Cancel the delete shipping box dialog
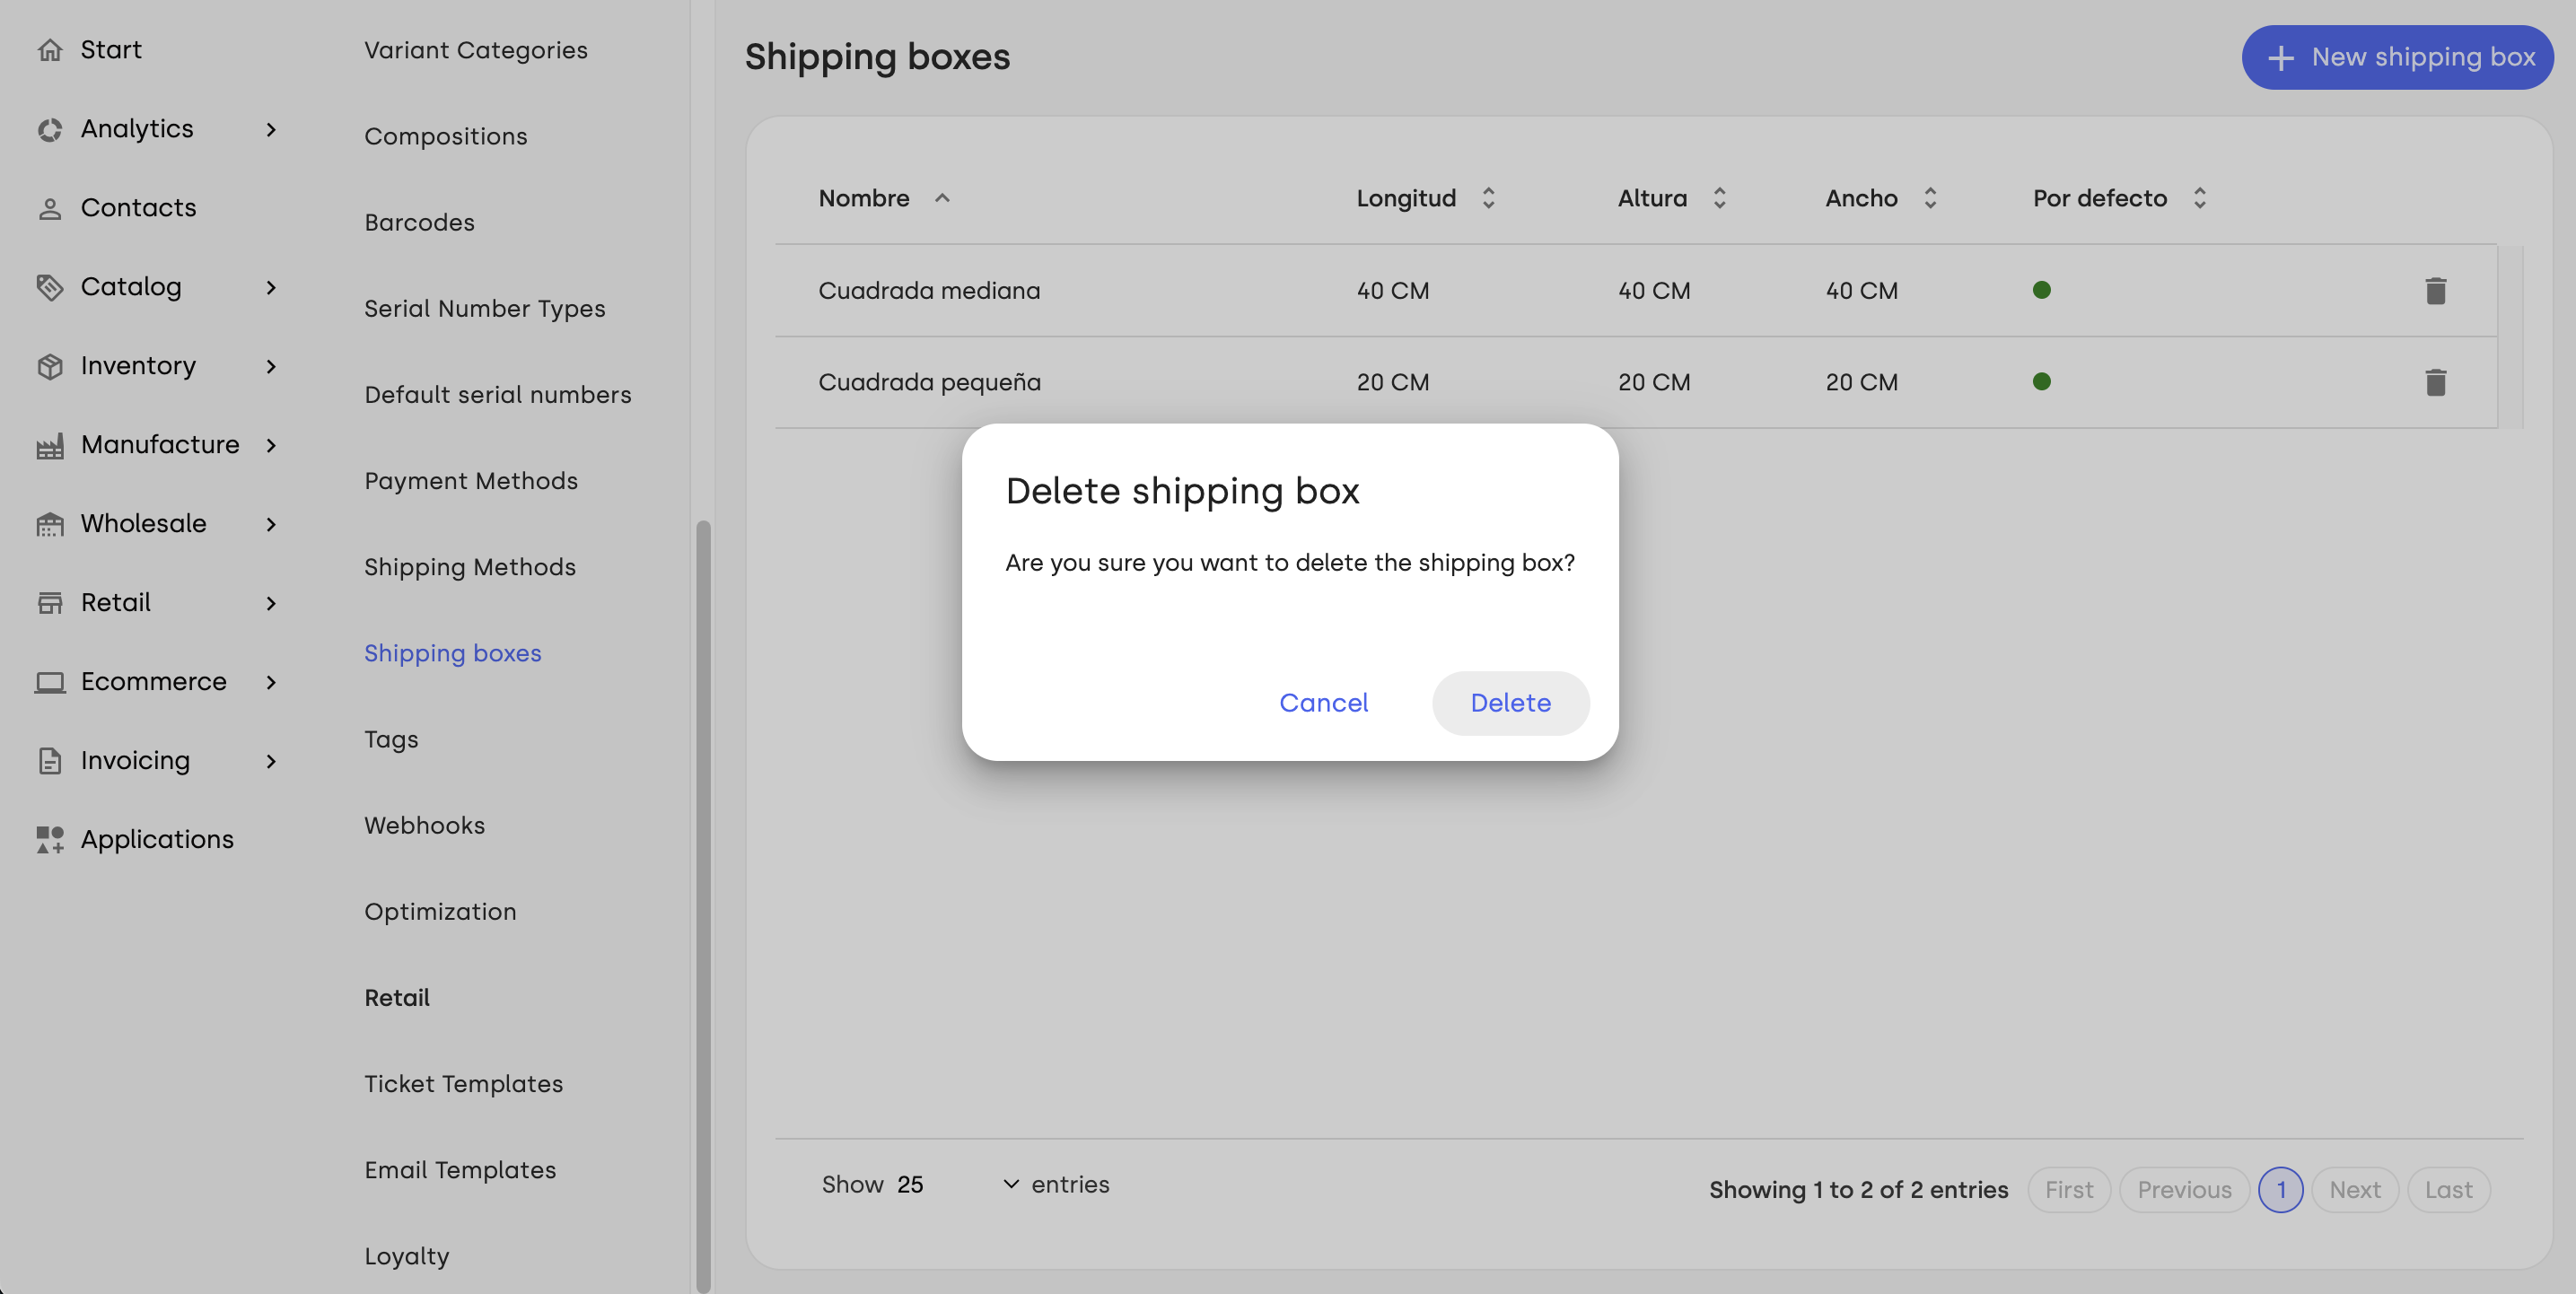Screen dimensions: 2576x1294 [x=1323, y=703]
